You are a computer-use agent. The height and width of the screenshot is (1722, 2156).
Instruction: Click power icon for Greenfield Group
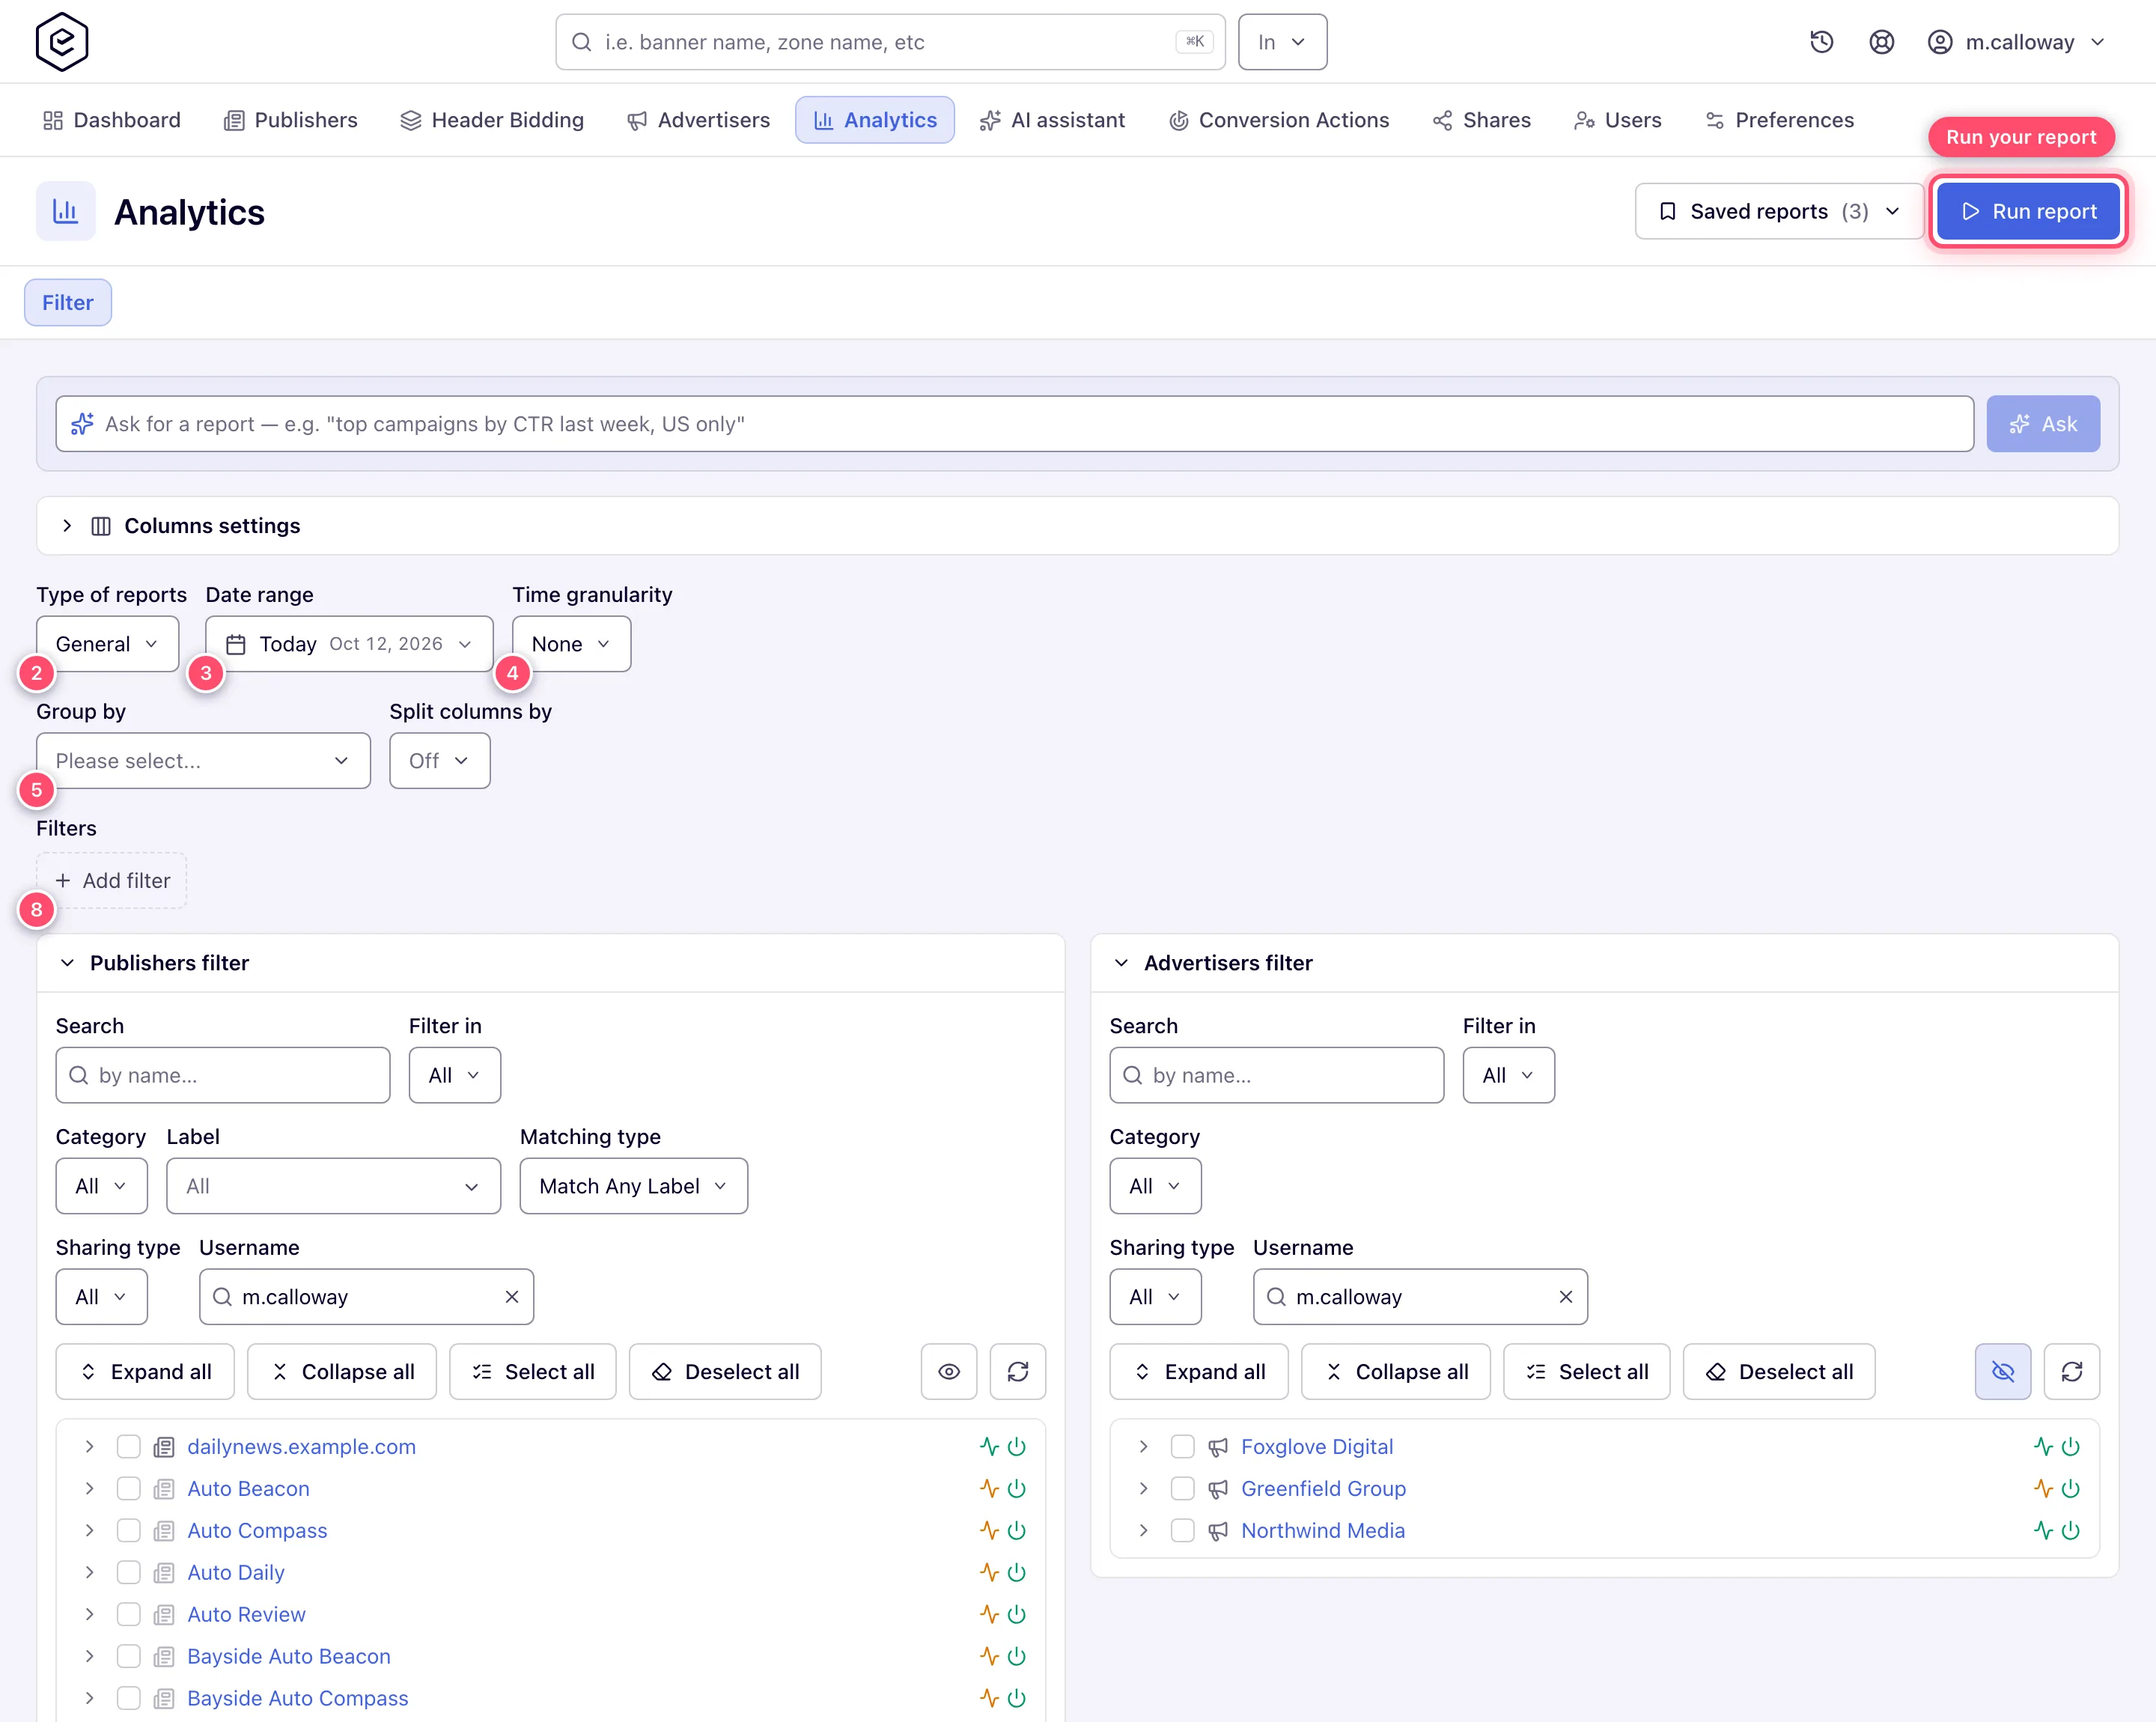2071,1489
